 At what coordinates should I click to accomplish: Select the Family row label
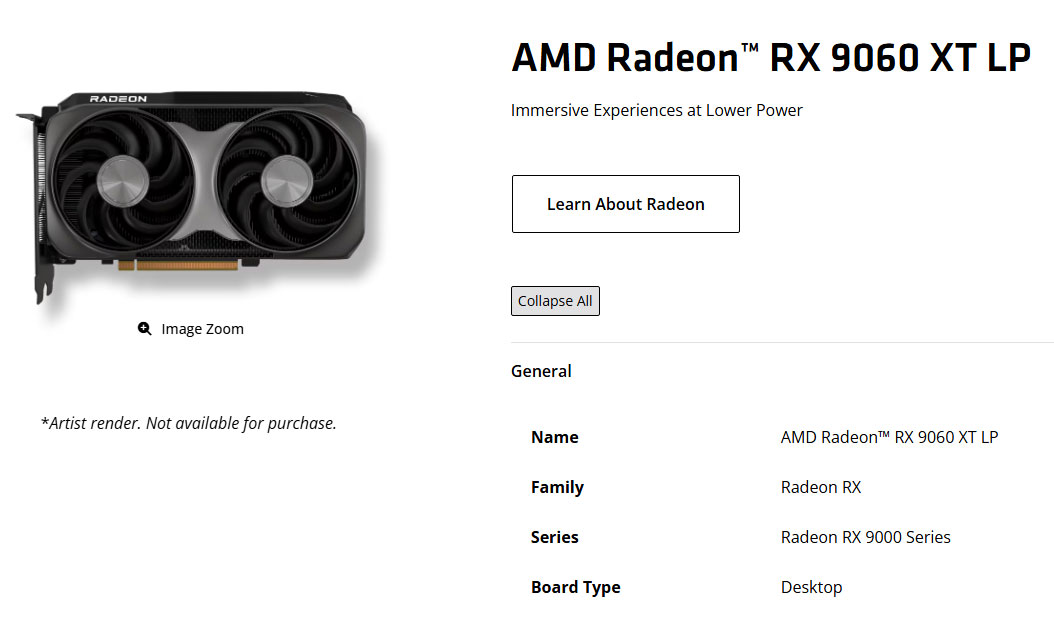(557, 487)
